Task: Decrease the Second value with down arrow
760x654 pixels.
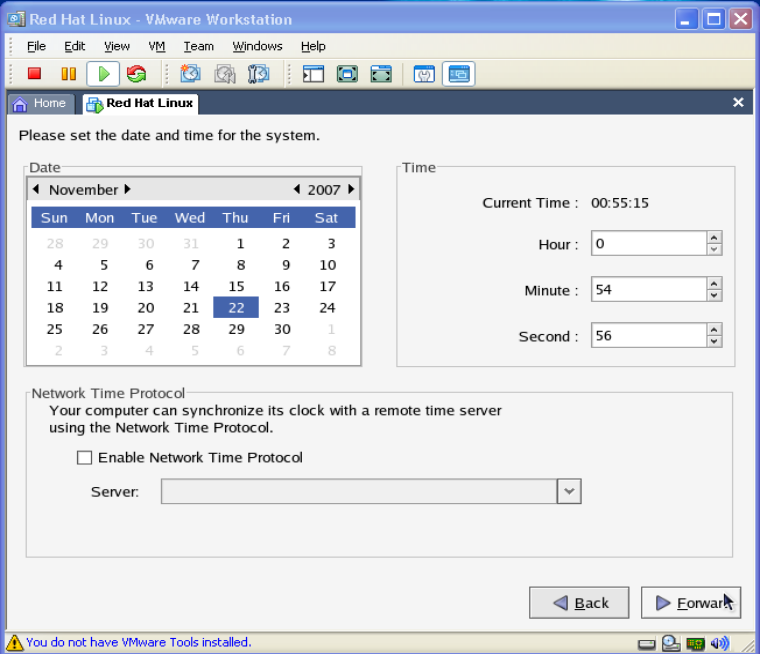Action: click(x=714, y=342)
